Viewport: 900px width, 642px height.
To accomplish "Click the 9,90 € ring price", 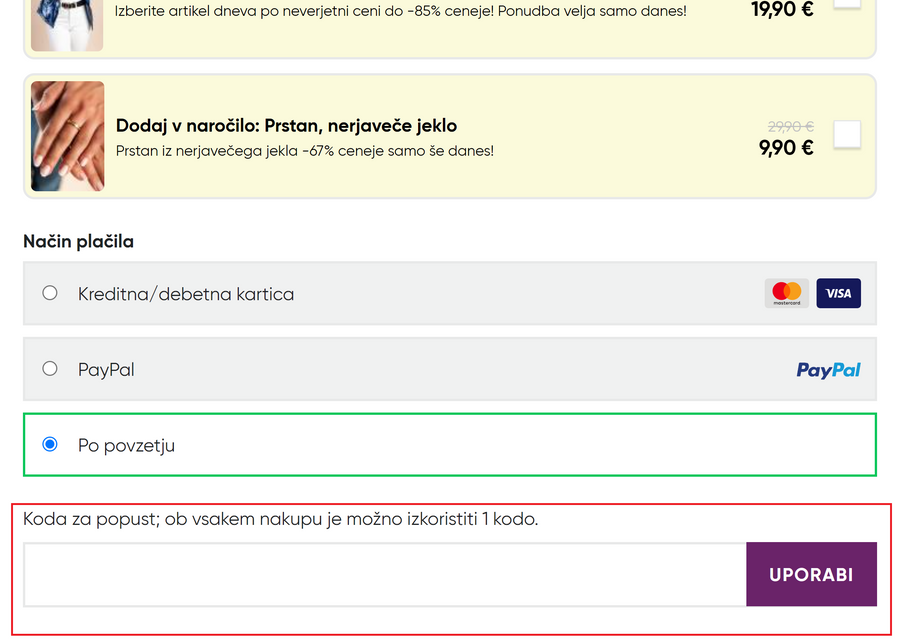I will (x=786, y=148).
